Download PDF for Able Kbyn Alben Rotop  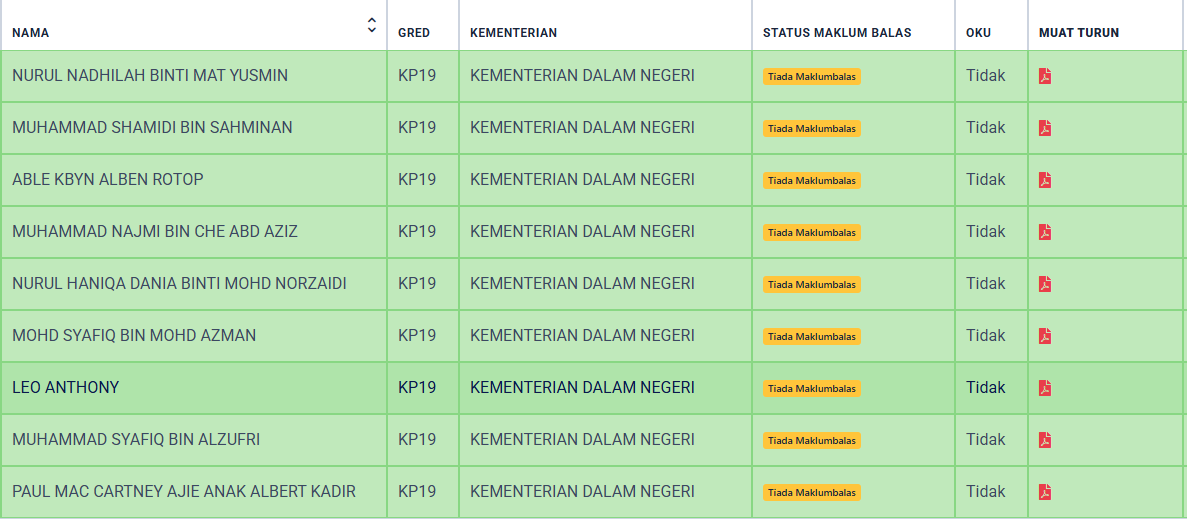[1045, 180]
